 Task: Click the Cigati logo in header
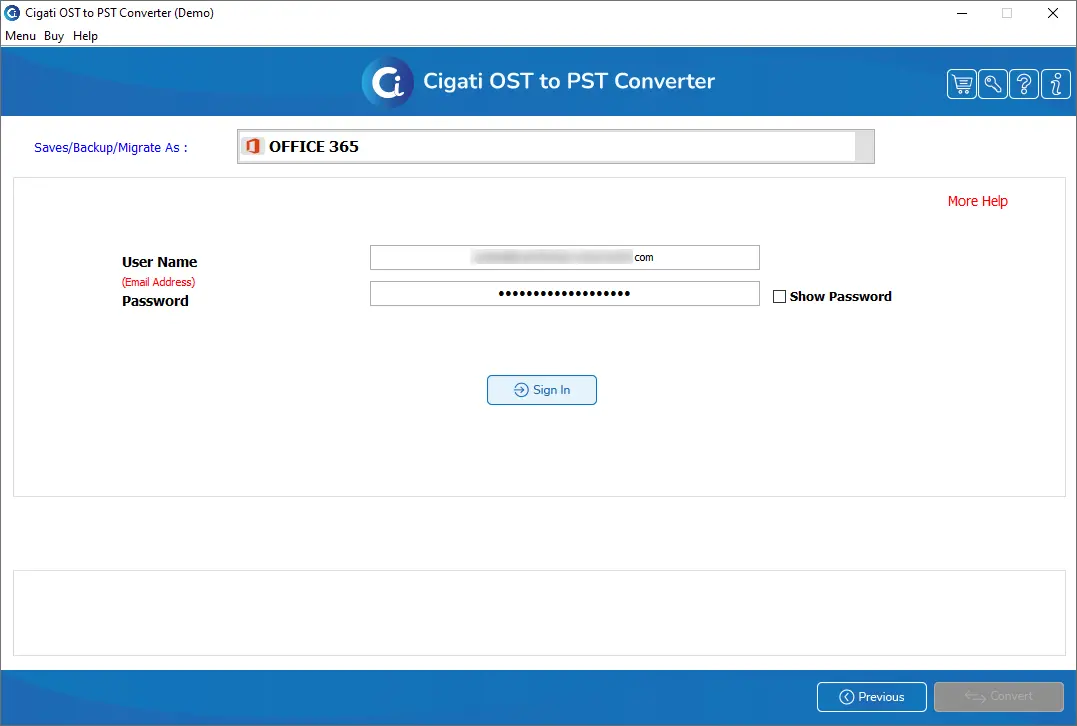(x=388, y=82)
